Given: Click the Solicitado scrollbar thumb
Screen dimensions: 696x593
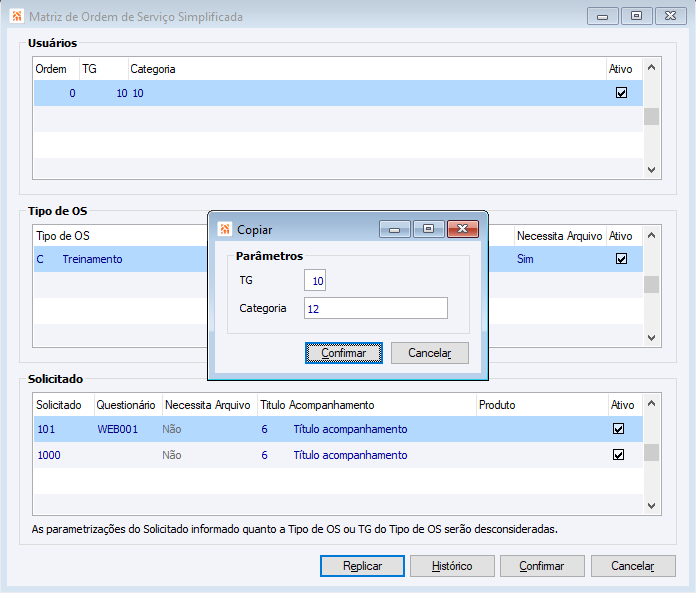Looking at the screenshot, I should pos(651,453).
